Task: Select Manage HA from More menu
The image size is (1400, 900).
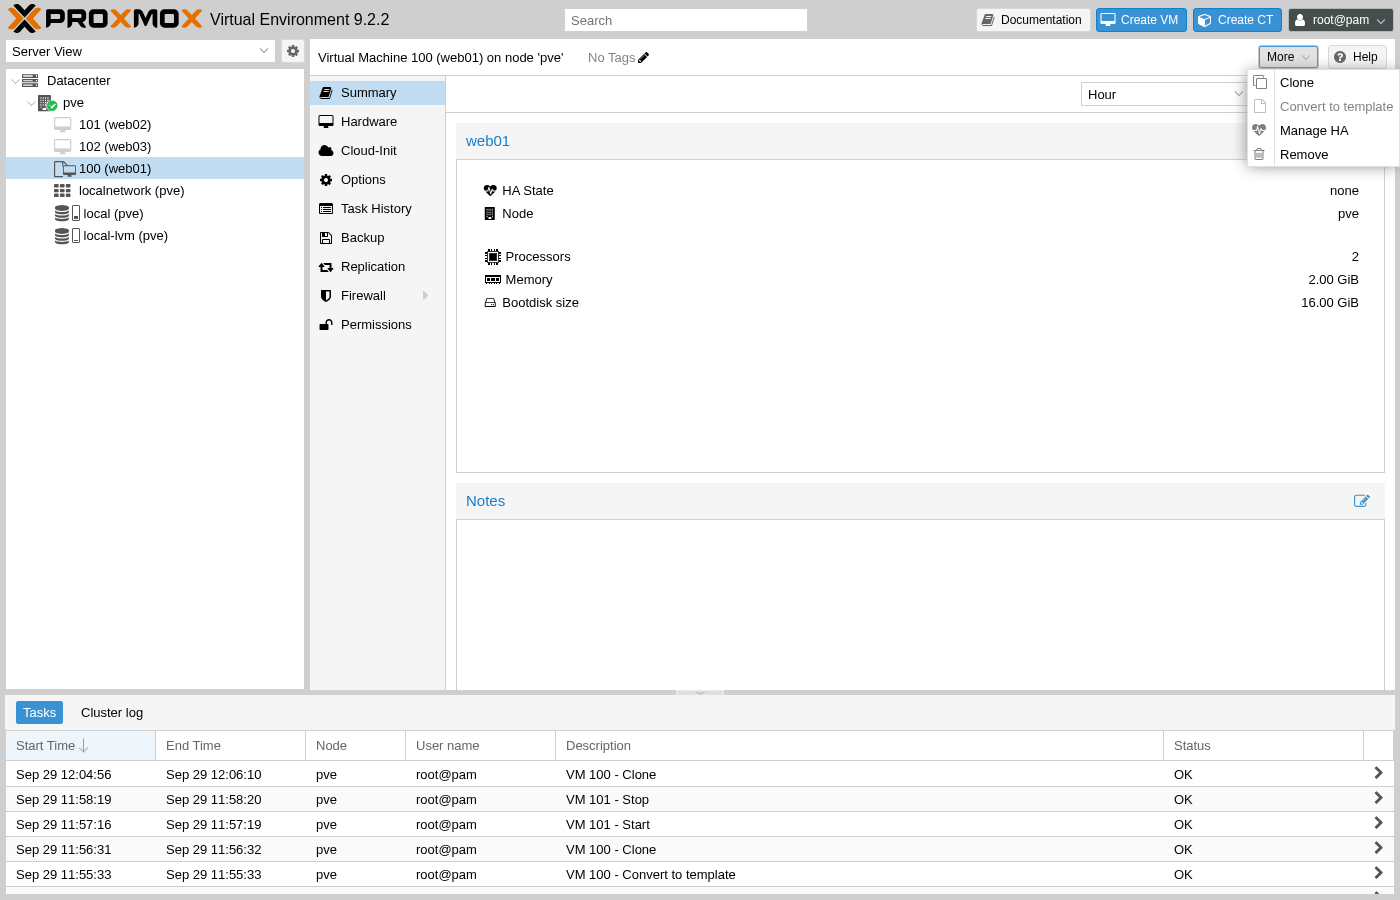Action: 1323,131
